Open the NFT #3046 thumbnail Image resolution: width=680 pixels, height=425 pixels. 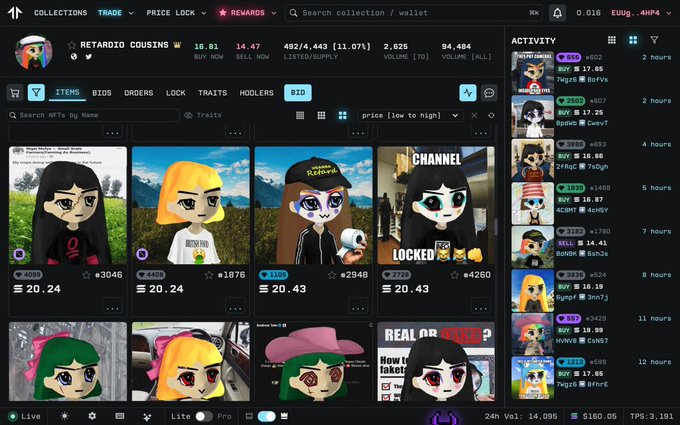(x=68, y=206)
